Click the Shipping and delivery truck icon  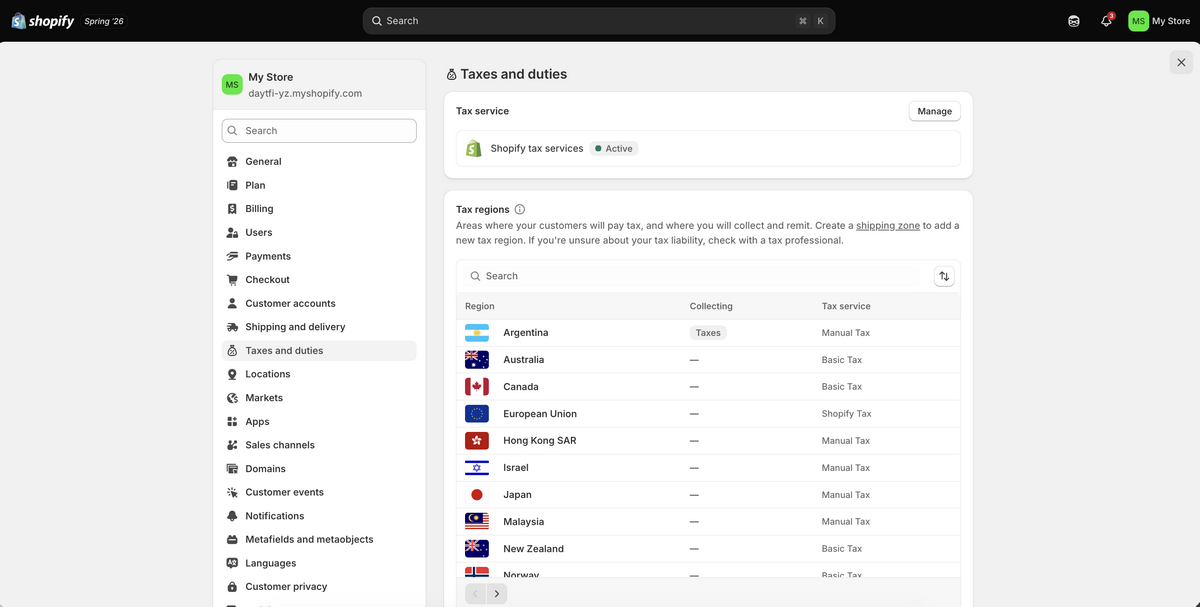point(232,327)
